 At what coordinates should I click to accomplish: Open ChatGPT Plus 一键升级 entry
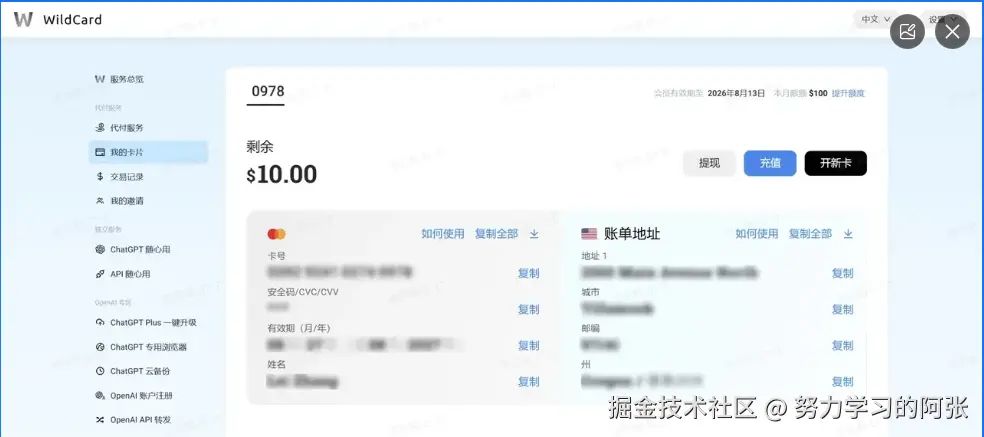coord(146,323)
